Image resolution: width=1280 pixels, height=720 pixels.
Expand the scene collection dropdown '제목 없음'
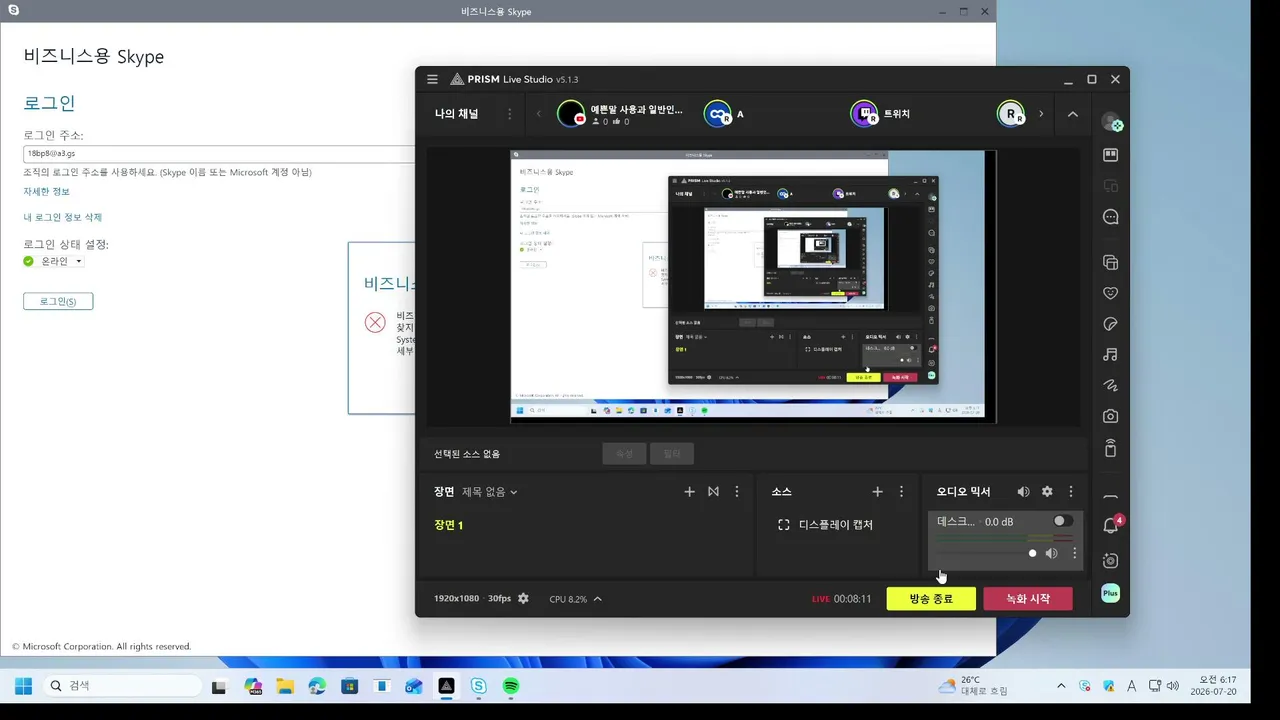(490, 492)
